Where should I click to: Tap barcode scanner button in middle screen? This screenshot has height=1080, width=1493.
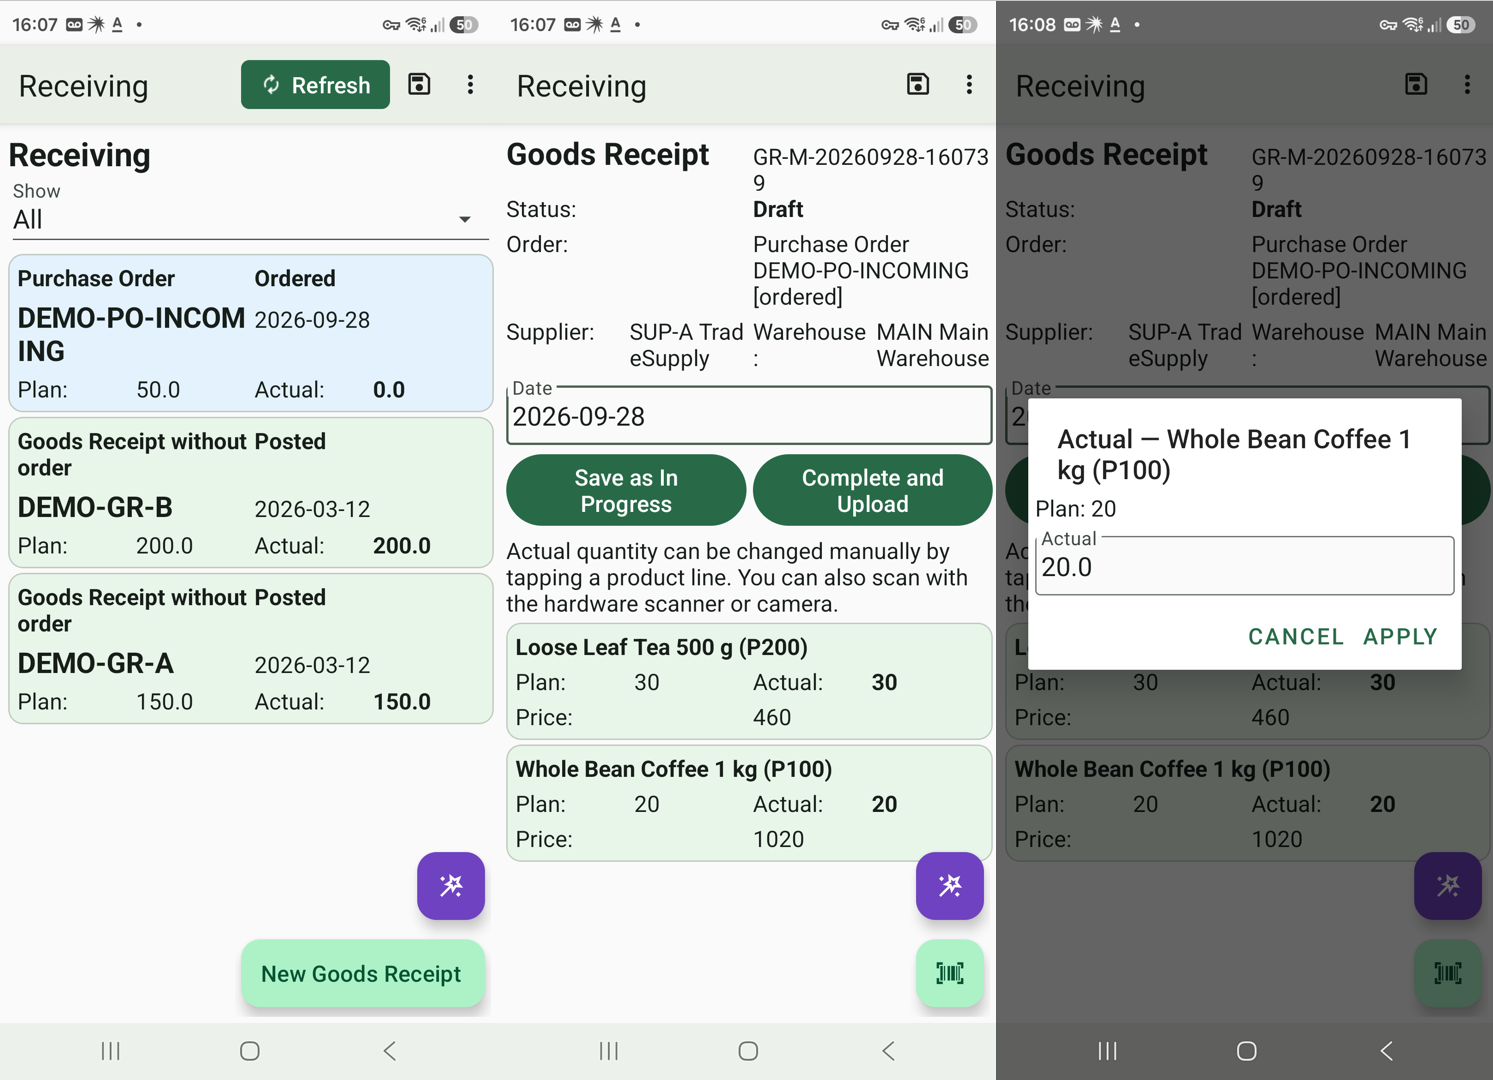(x=950, y=973)
